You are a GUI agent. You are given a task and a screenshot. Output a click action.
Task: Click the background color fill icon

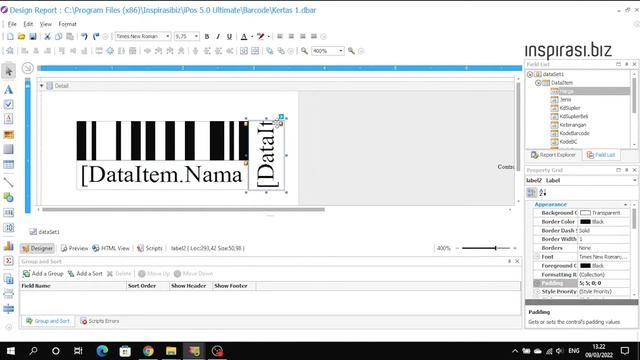[260, 37]
